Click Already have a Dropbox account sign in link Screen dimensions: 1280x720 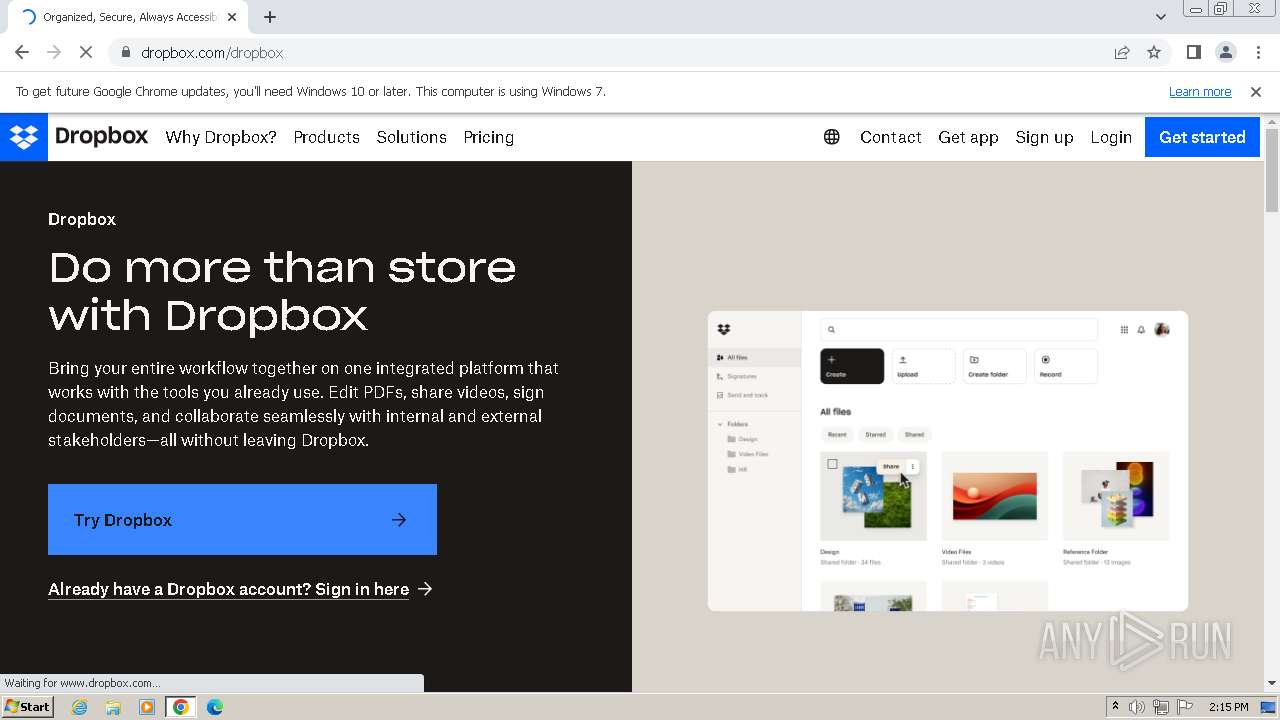[x=240, y=589]
